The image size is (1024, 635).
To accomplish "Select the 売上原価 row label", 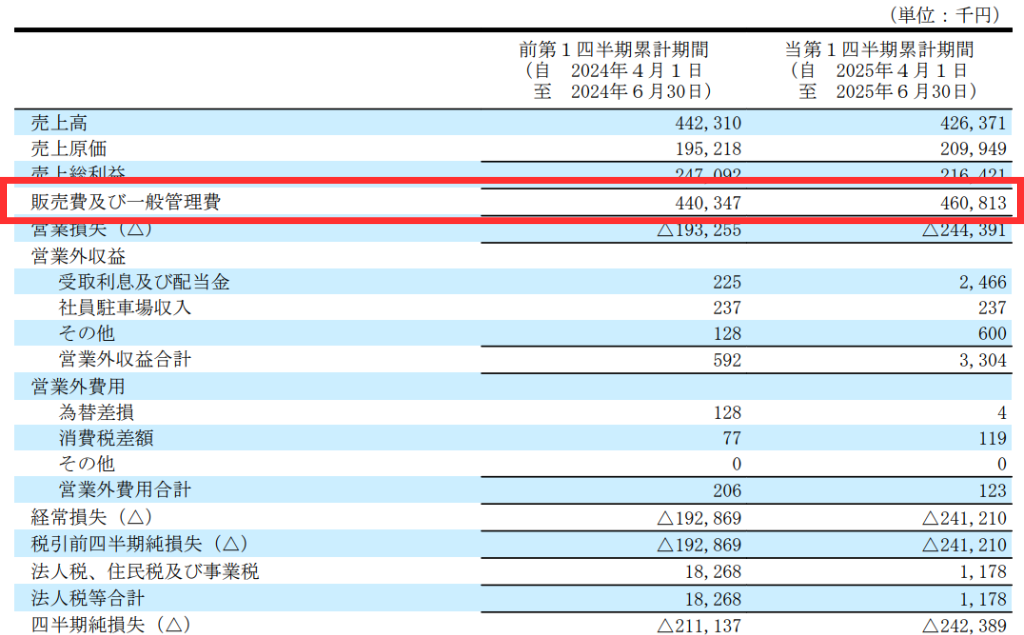I will point(71,148).
